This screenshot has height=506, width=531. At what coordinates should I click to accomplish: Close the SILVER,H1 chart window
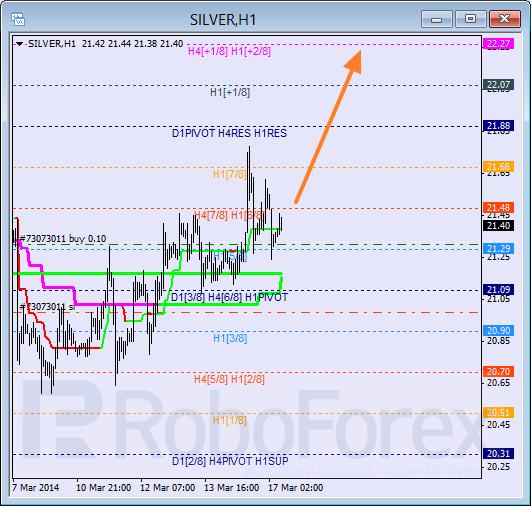[505, 19]
